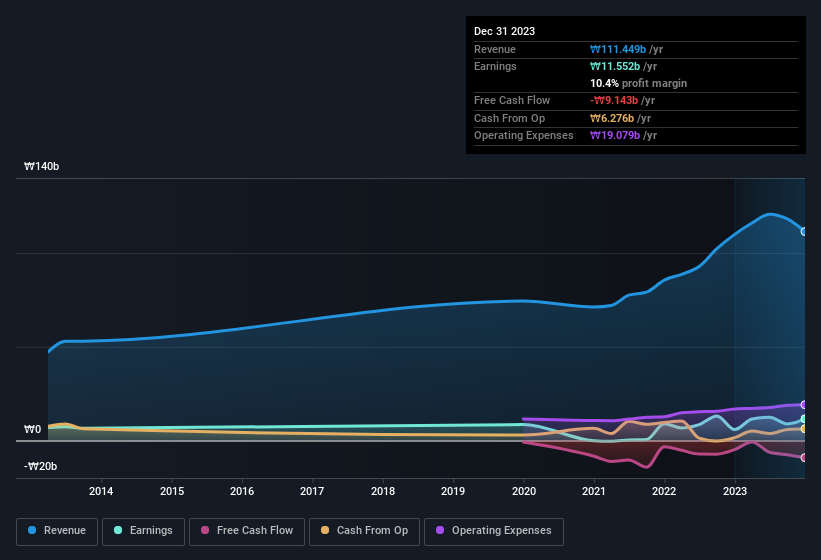Click the pink Free Cash Flow legend dot
Image resolution: width=821 pixels, height=560 pixels.
206,531
